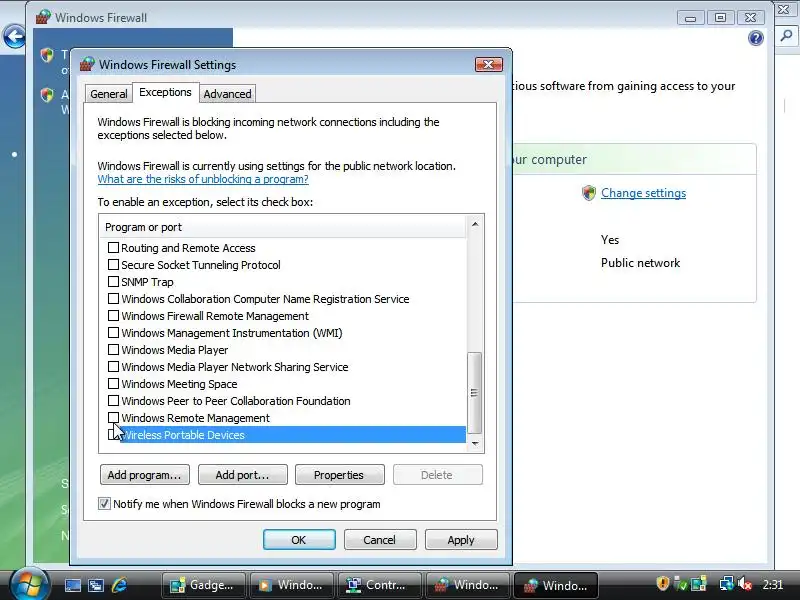Close the Windows Firewall Settings dialog

point(488,64)
